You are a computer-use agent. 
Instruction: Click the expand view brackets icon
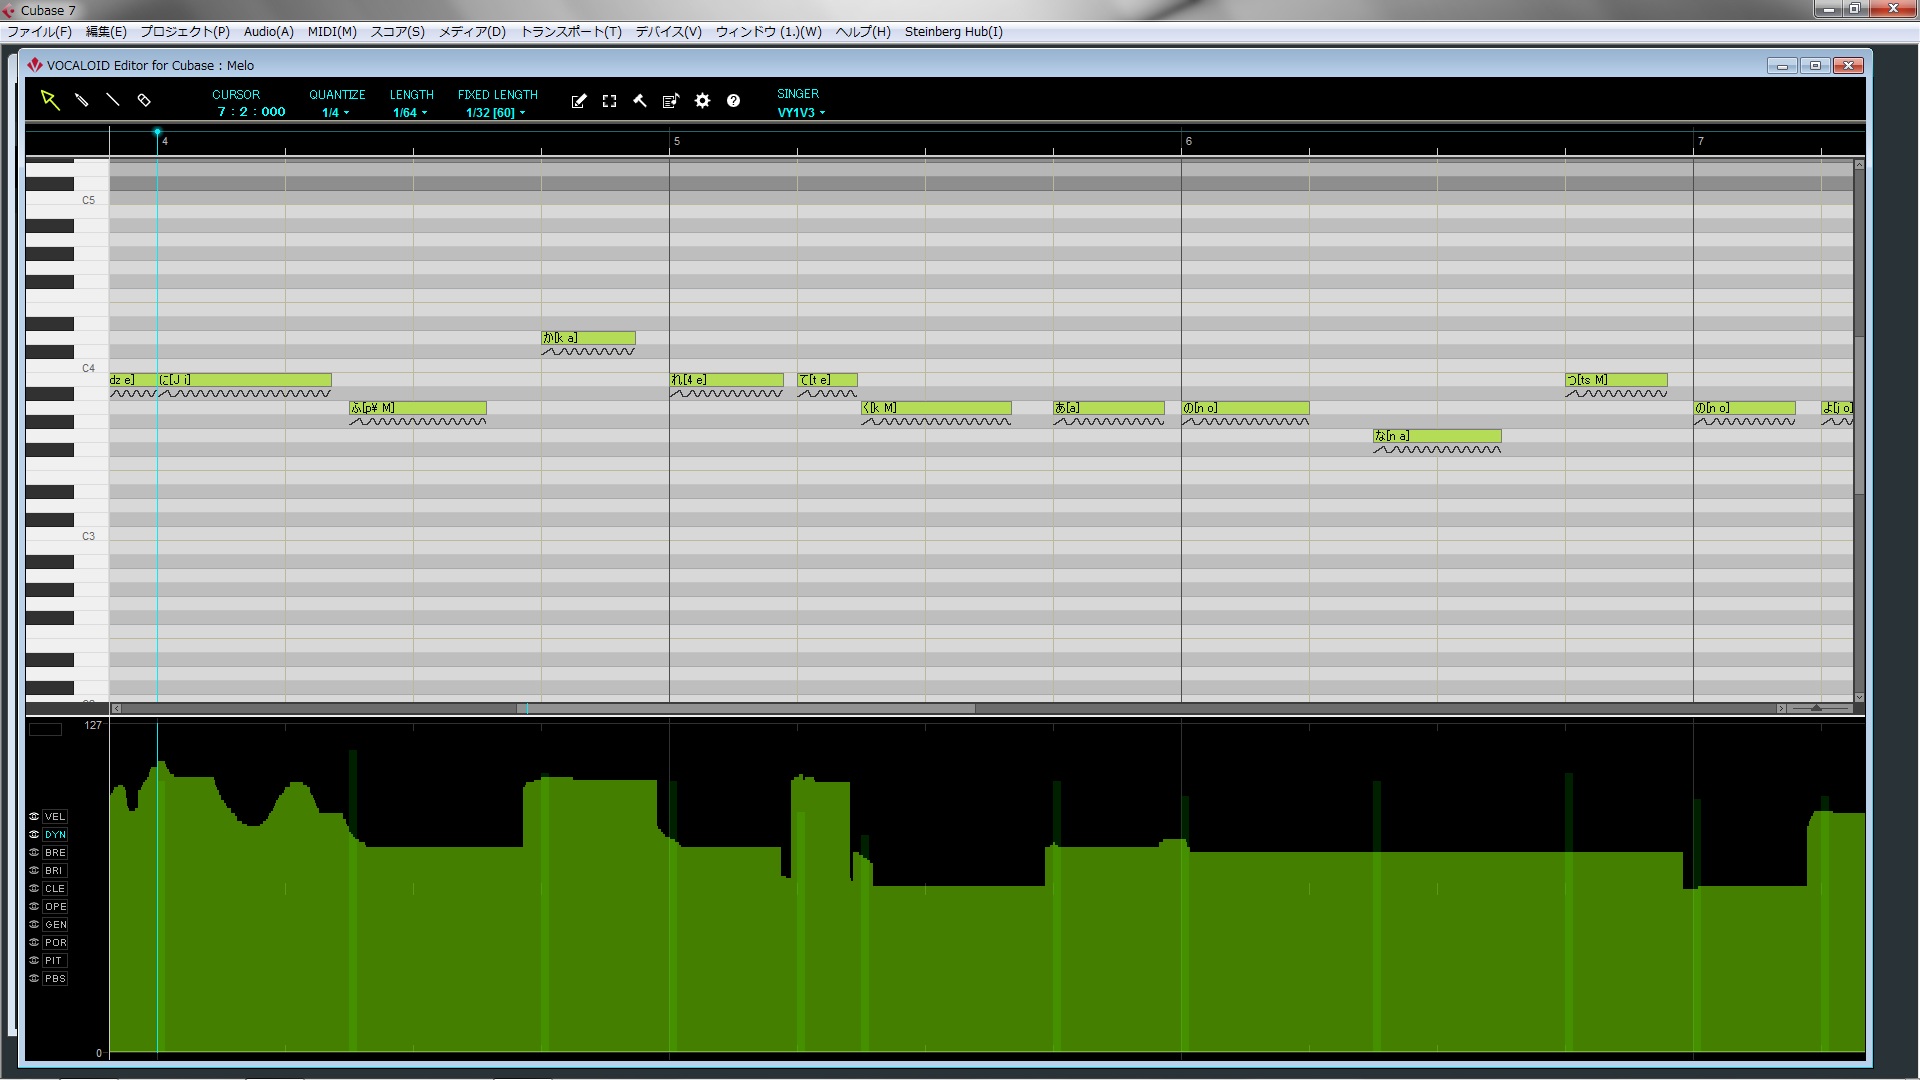[610, 101]
